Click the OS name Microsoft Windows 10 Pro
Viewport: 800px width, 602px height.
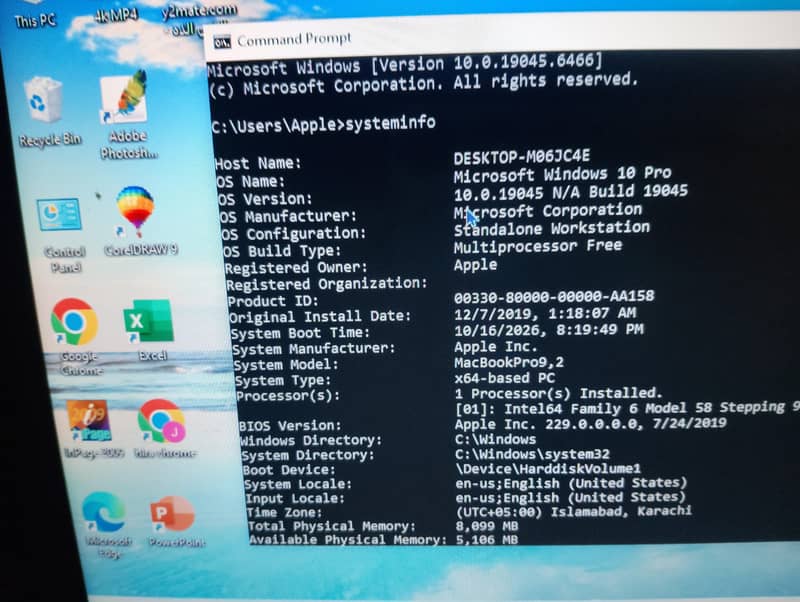[562, 174]
